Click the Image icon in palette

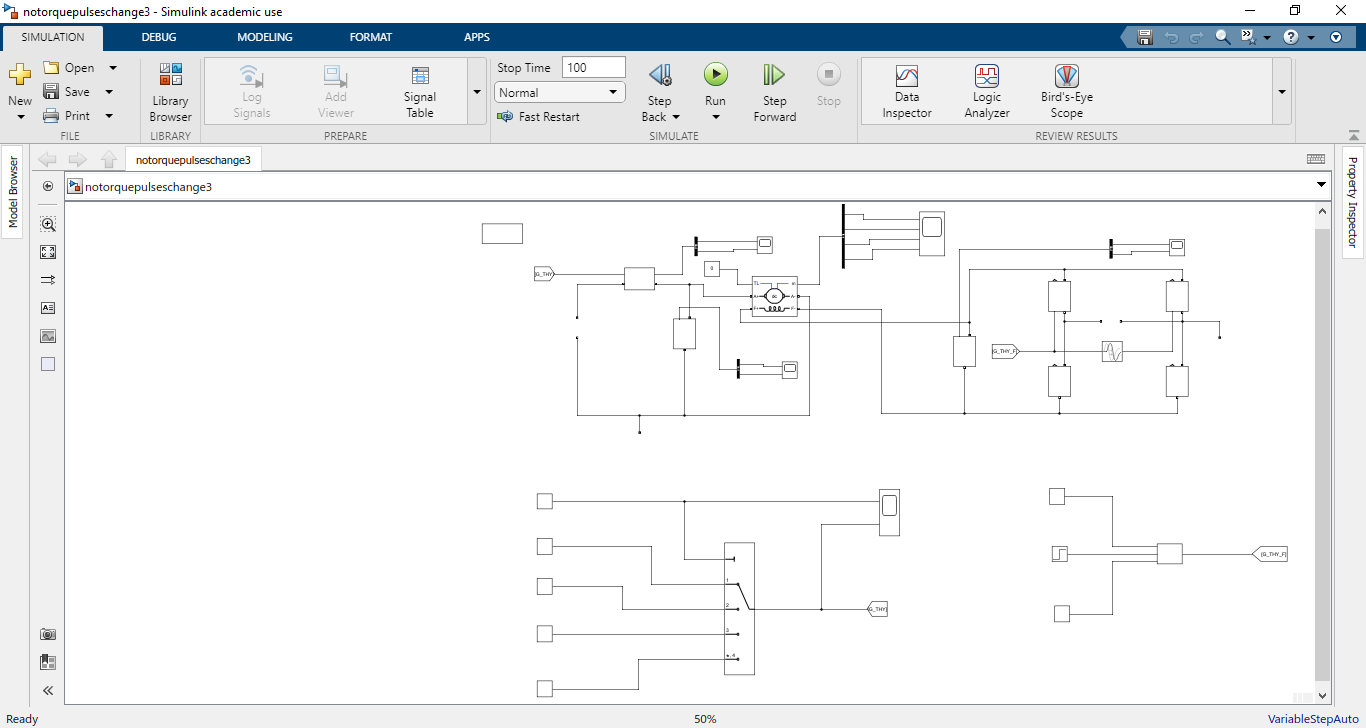(48, 336)
